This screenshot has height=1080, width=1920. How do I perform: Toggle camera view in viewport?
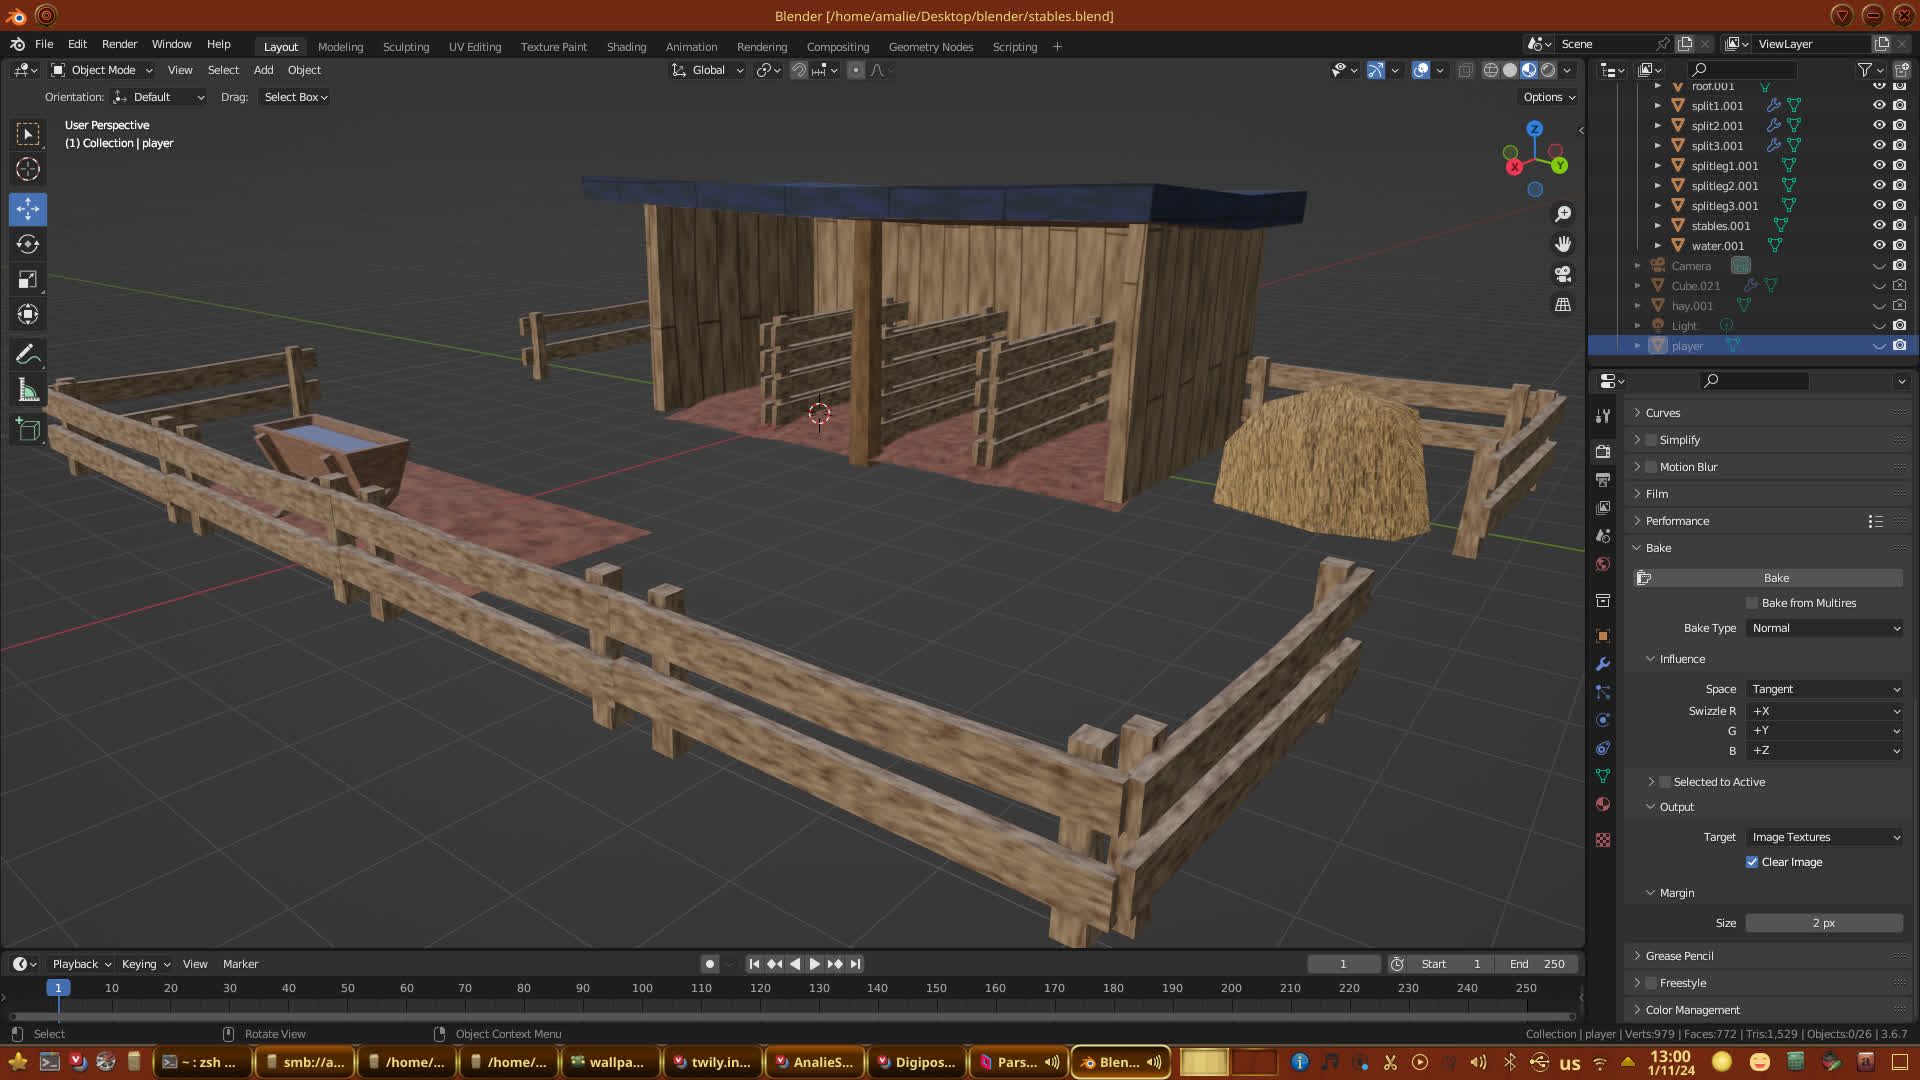point(1563,274)
